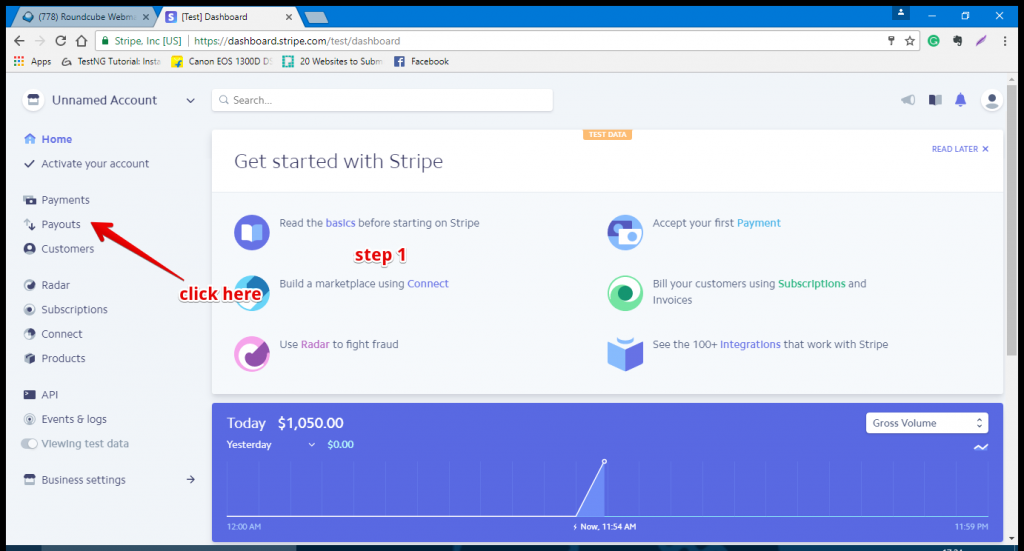Click the Integrations box icon
1024x551 pixels.
tap(625, 354)
